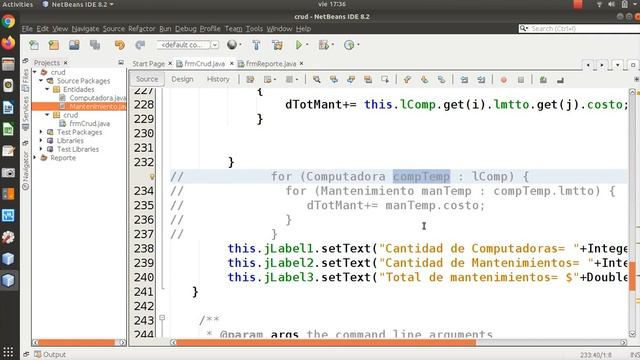
Task: Click the Undo arrow icon
Action: (120, 45)
